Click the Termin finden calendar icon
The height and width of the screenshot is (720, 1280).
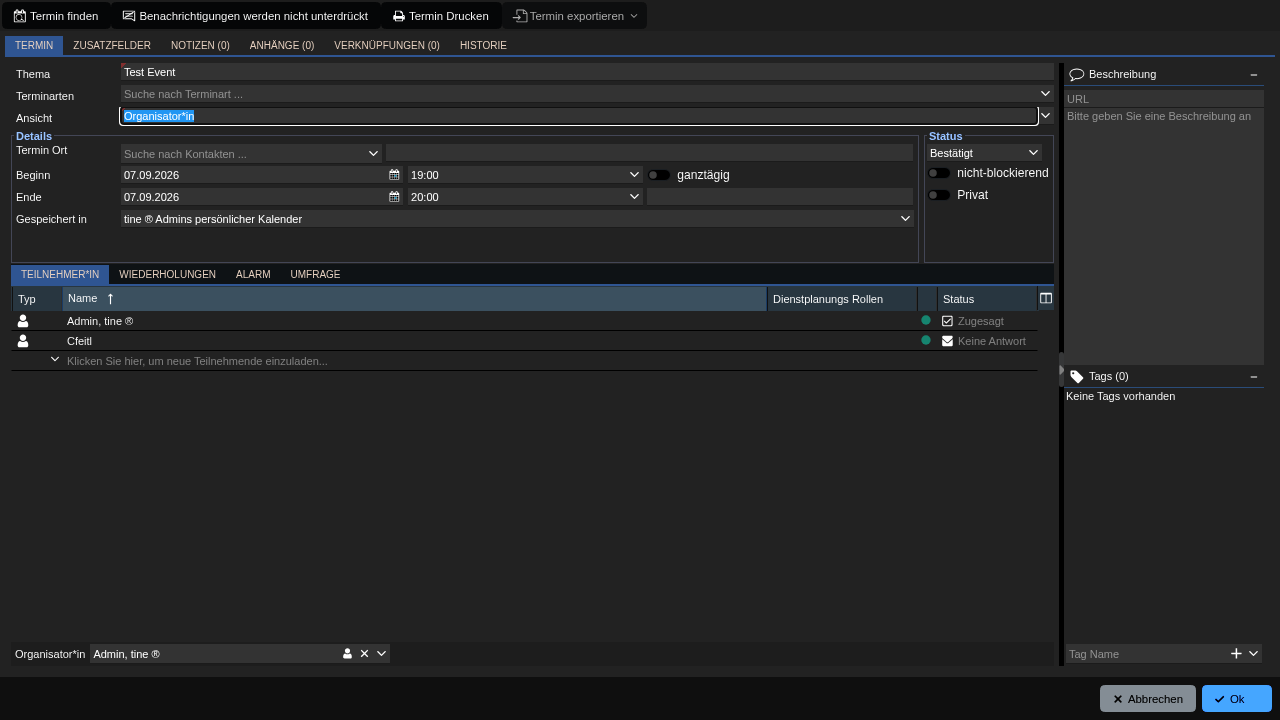tap(20, 16)
